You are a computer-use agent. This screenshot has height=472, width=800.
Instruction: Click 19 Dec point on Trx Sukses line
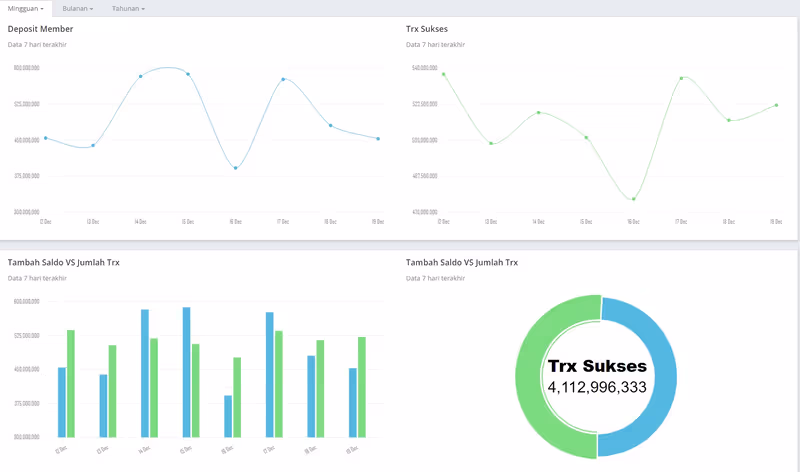pyautogui.click(x=777, y=105)
